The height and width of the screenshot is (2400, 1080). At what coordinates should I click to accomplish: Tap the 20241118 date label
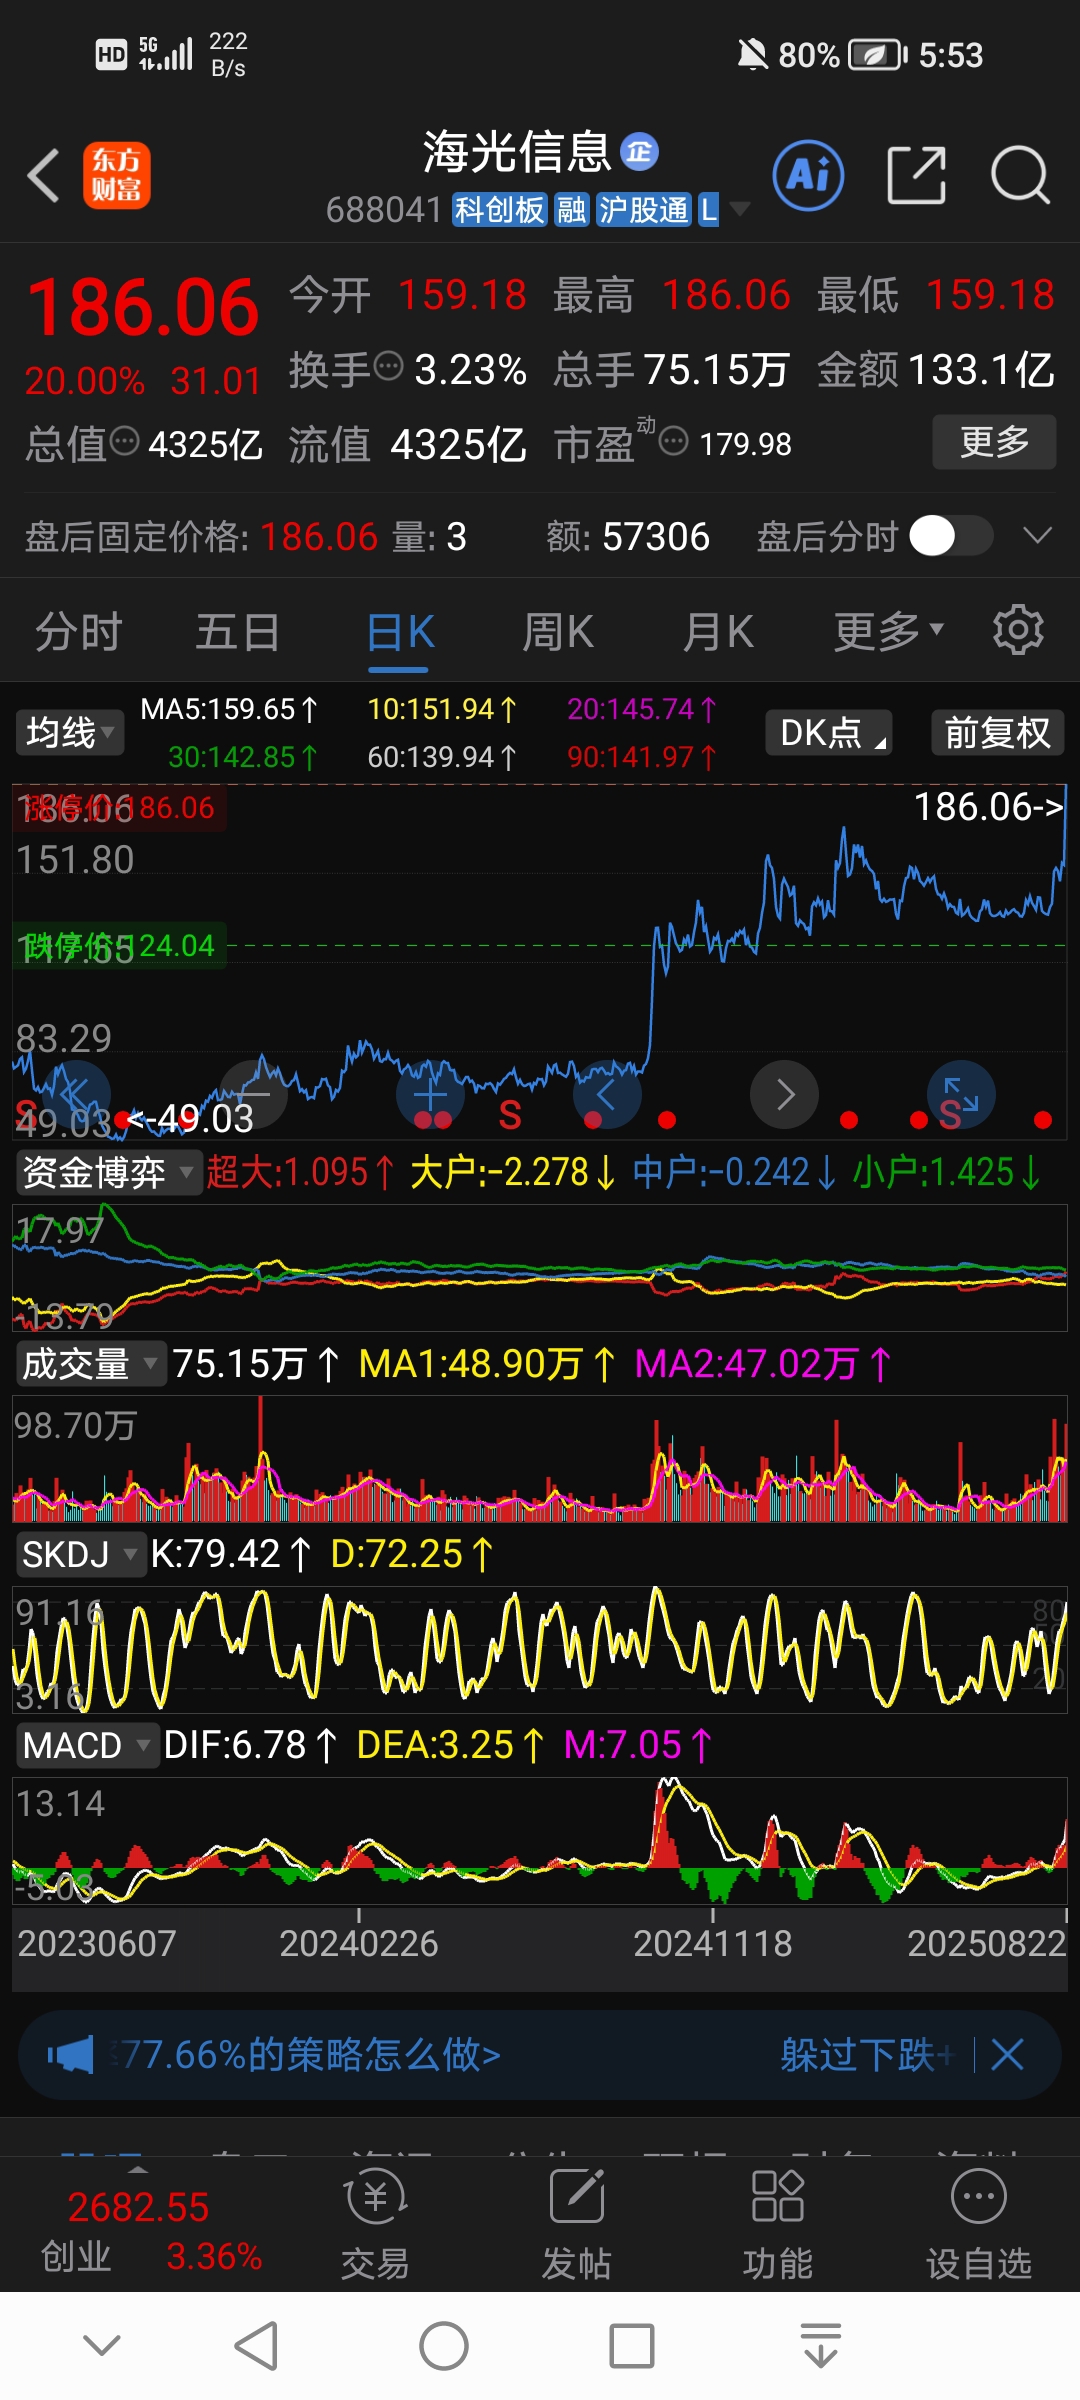click(x=712, y=1943)
